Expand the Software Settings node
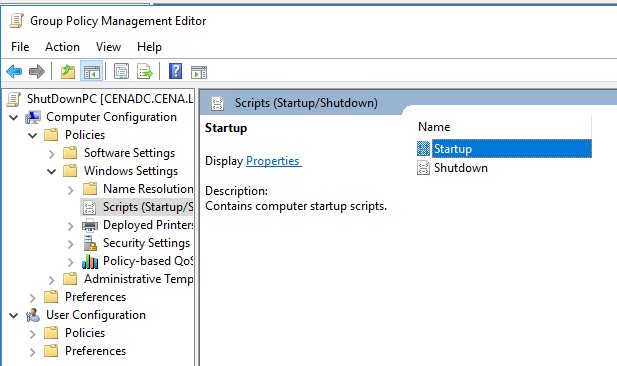The height and width of the screenshot is (366, 617). click(x=52, y=153)
